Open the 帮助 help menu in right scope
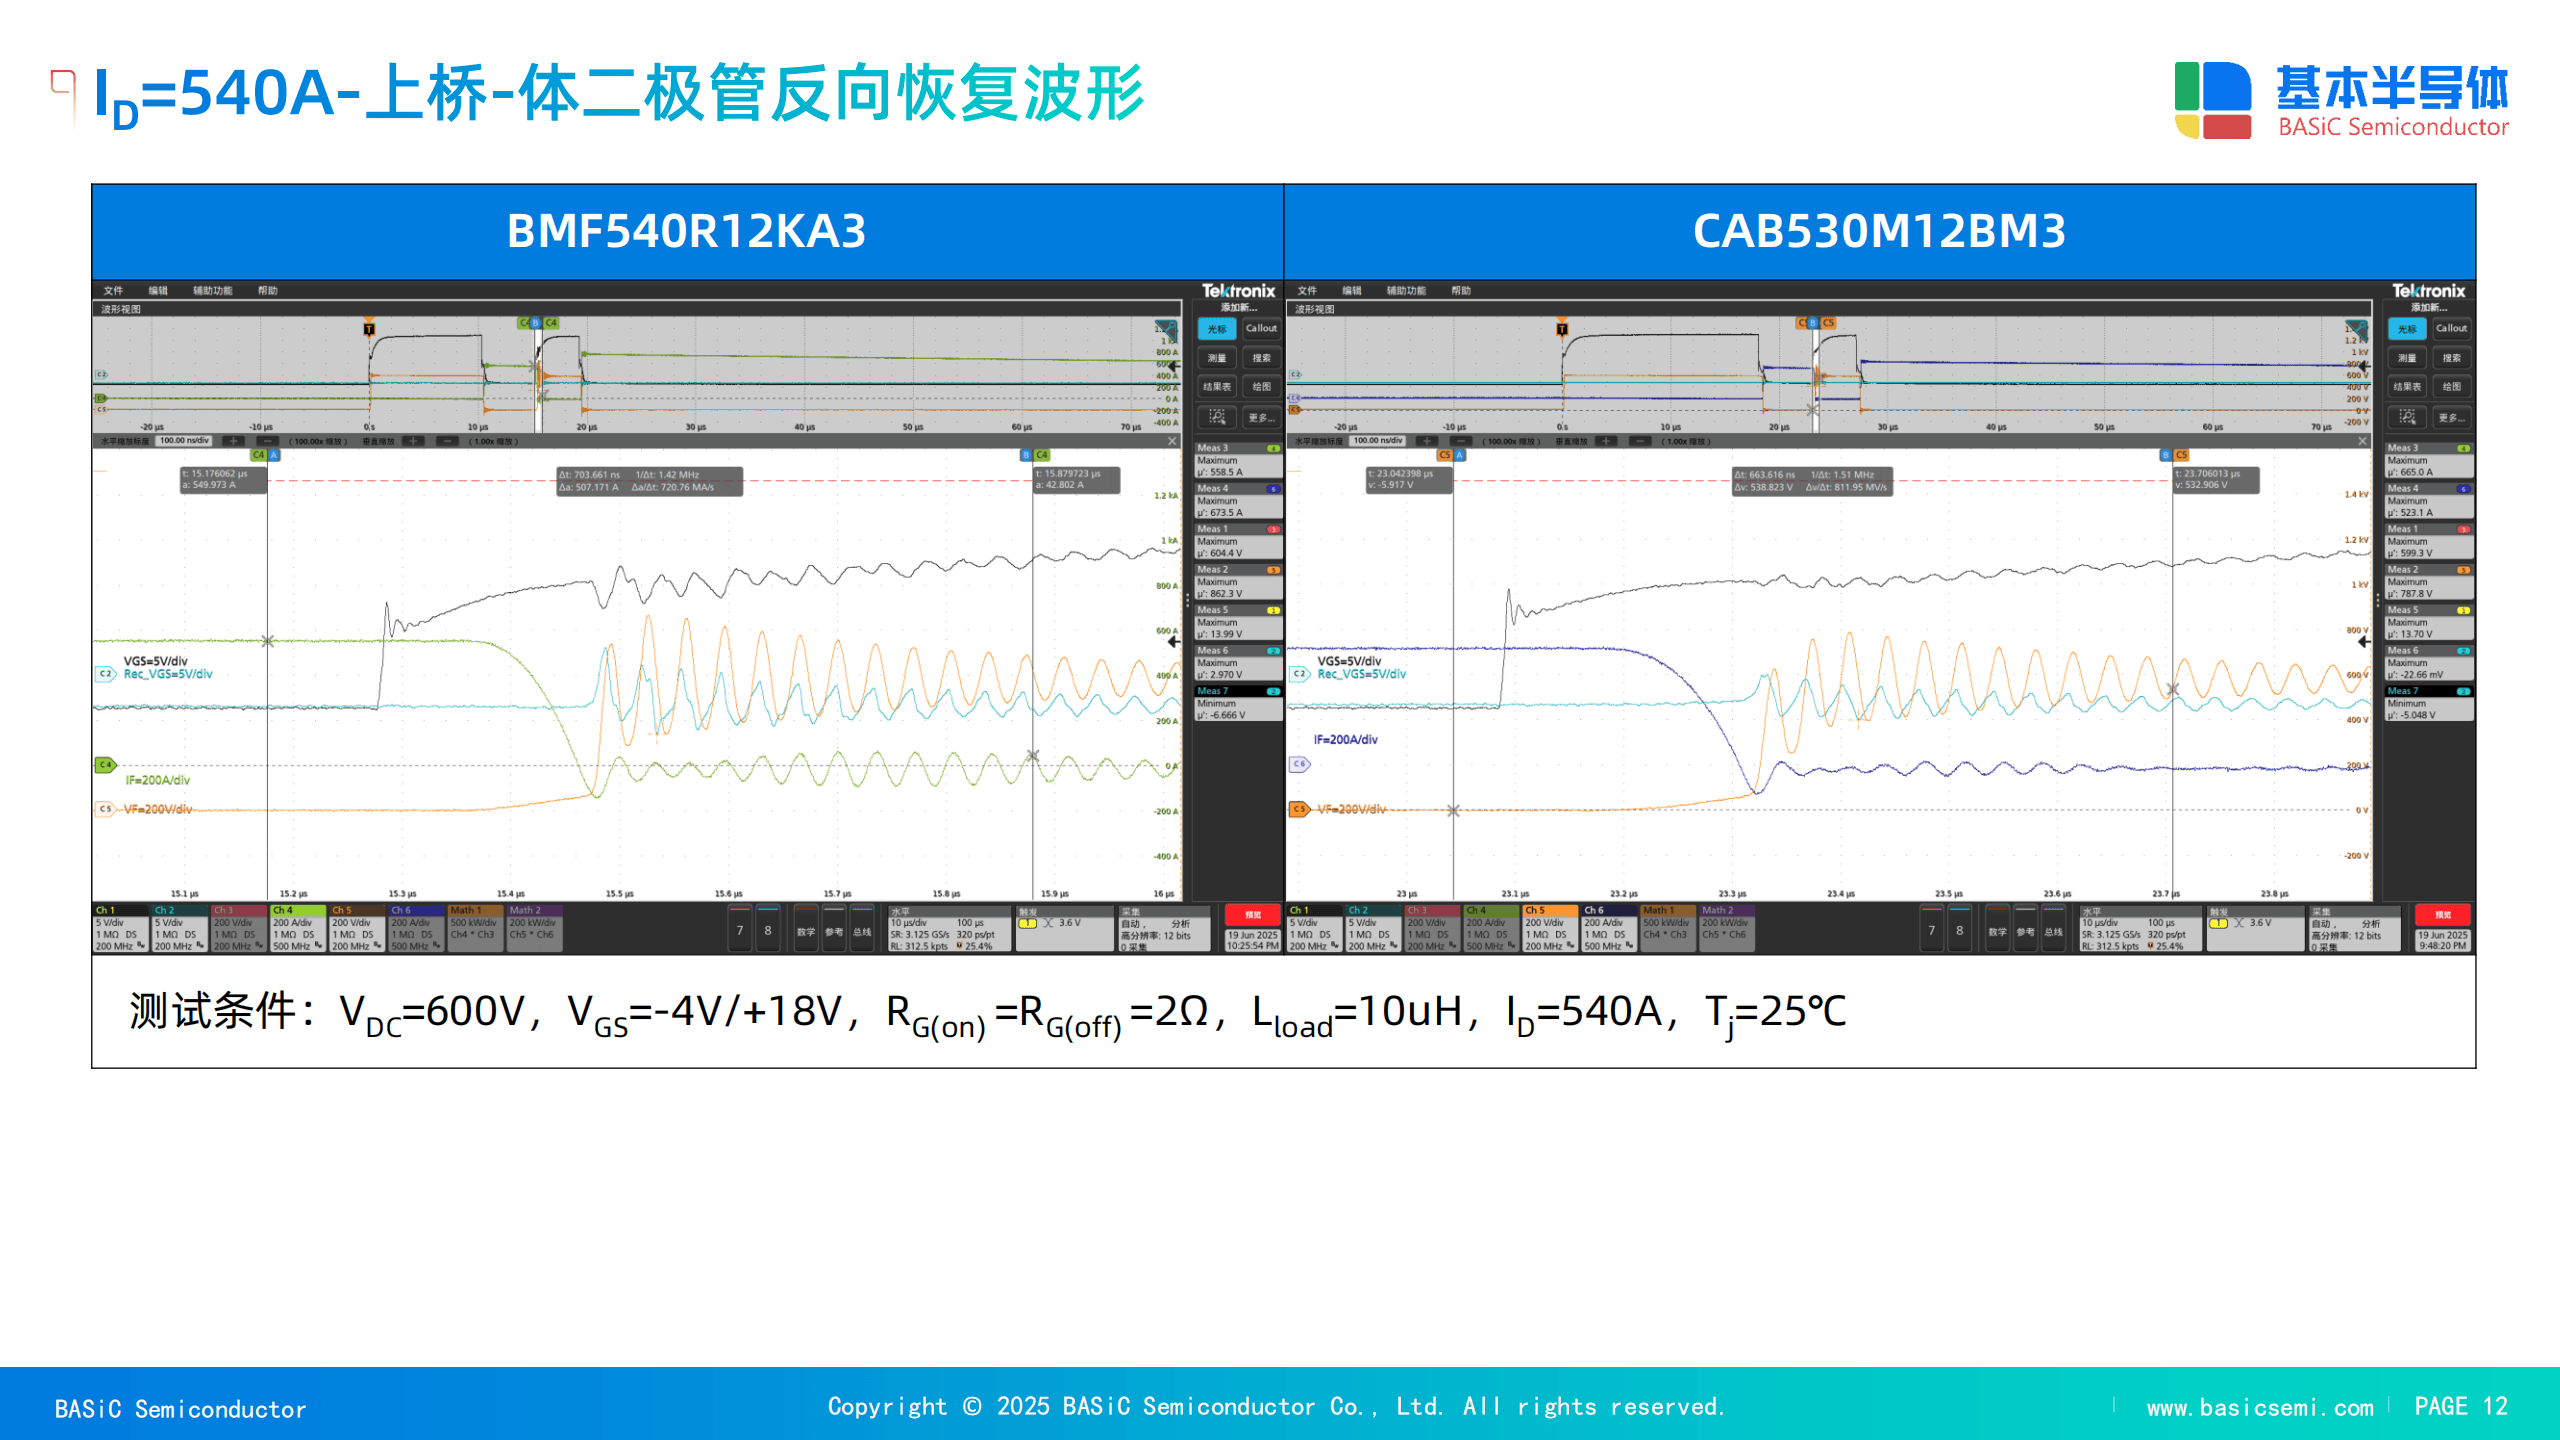The width and height of the screenshot is (2560, 1440). tap(1461, 291)
